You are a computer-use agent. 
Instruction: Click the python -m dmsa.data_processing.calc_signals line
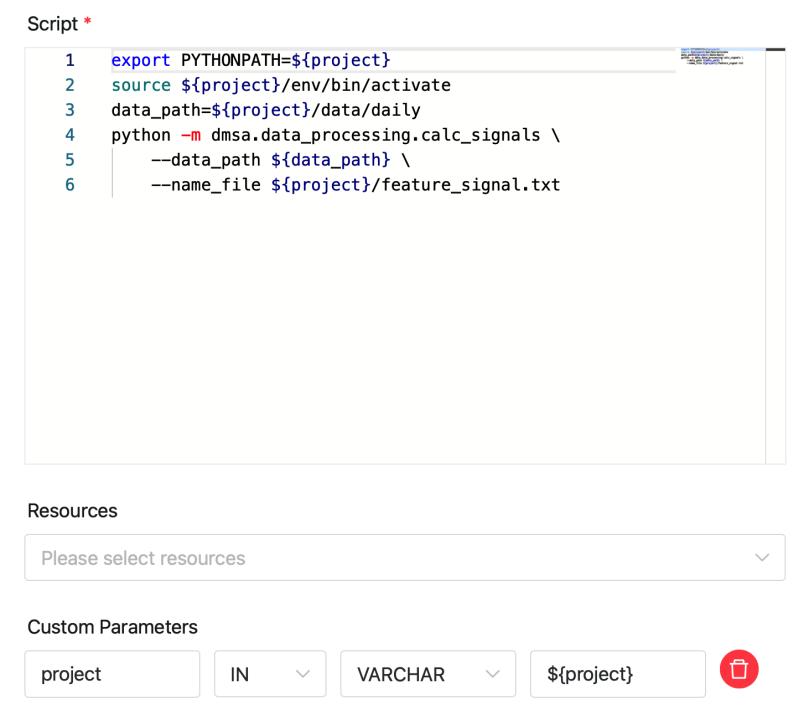click(x=335, y=135)
